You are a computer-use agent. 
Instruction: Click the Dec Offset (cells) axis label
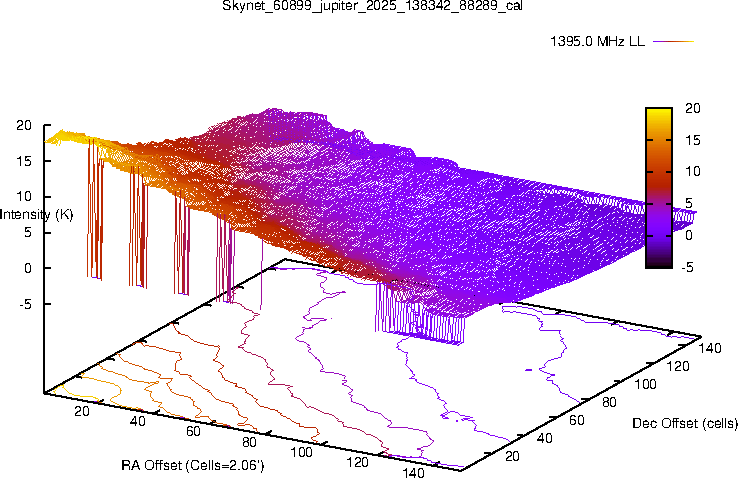coord(685,423)
